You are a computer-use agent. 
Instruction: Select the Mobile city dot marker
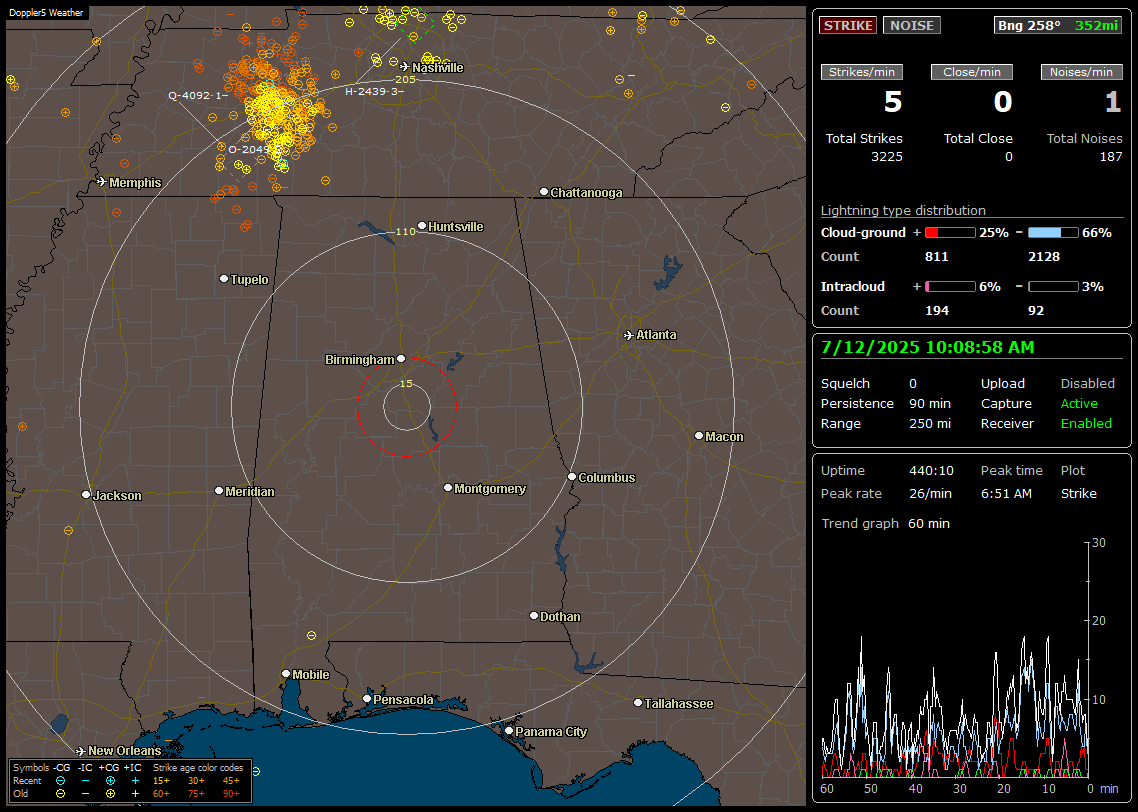286,673
